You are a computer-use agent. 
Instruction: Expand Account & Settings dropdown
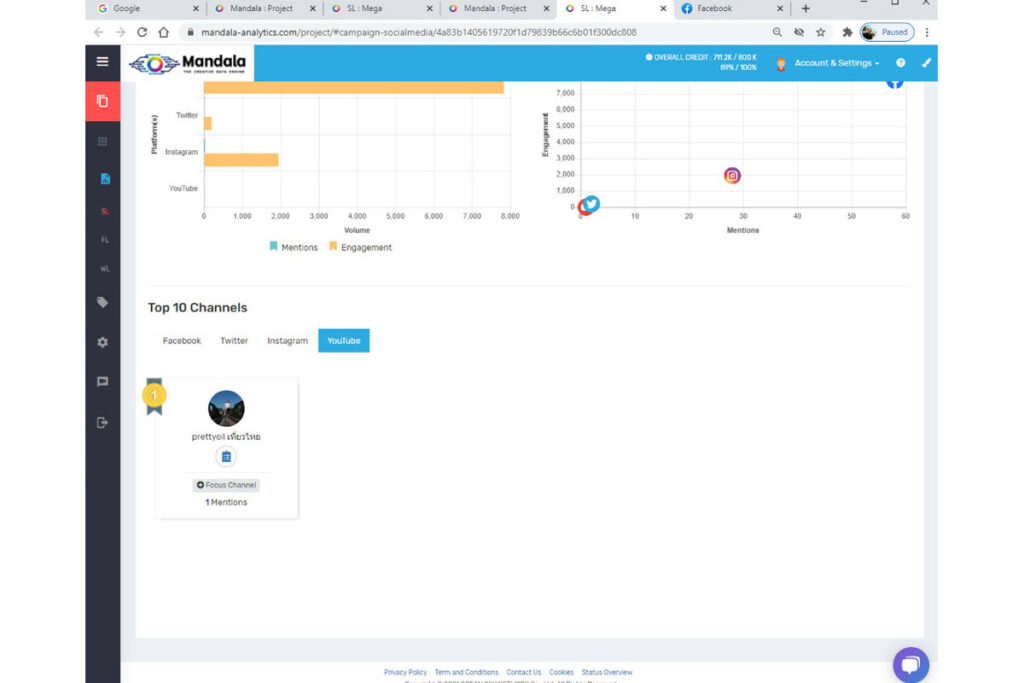pyautogui.click(x=836, y=63)
